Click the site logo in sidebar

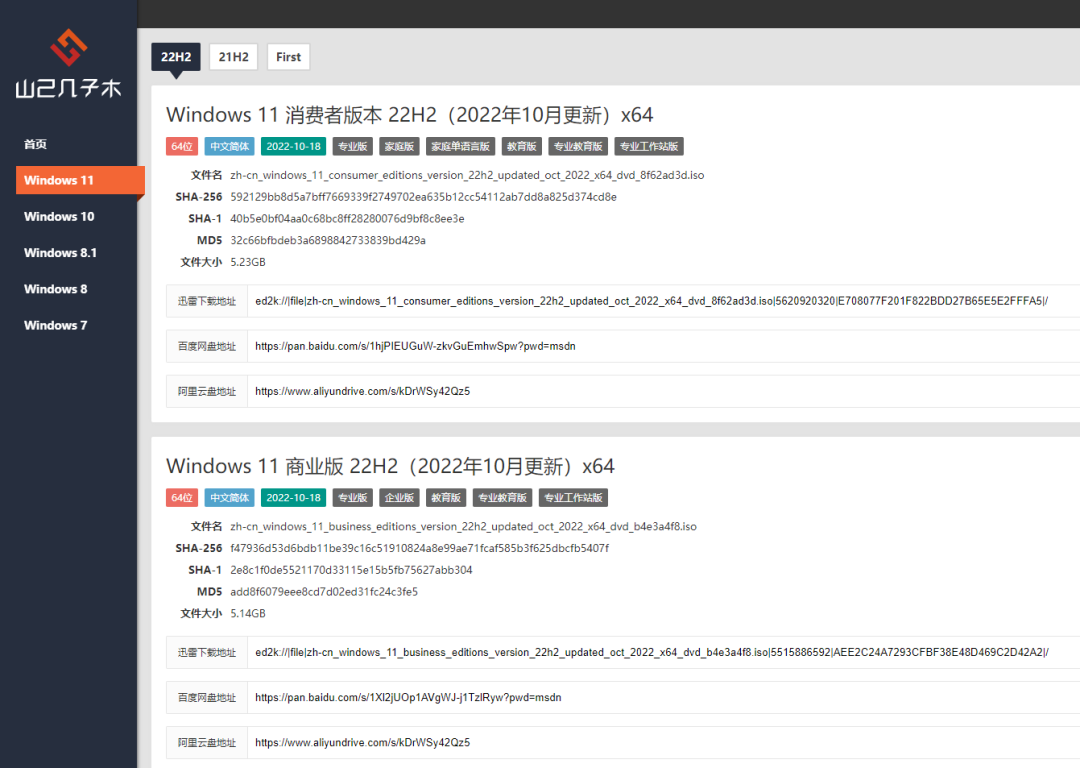[x=68, y=64]
